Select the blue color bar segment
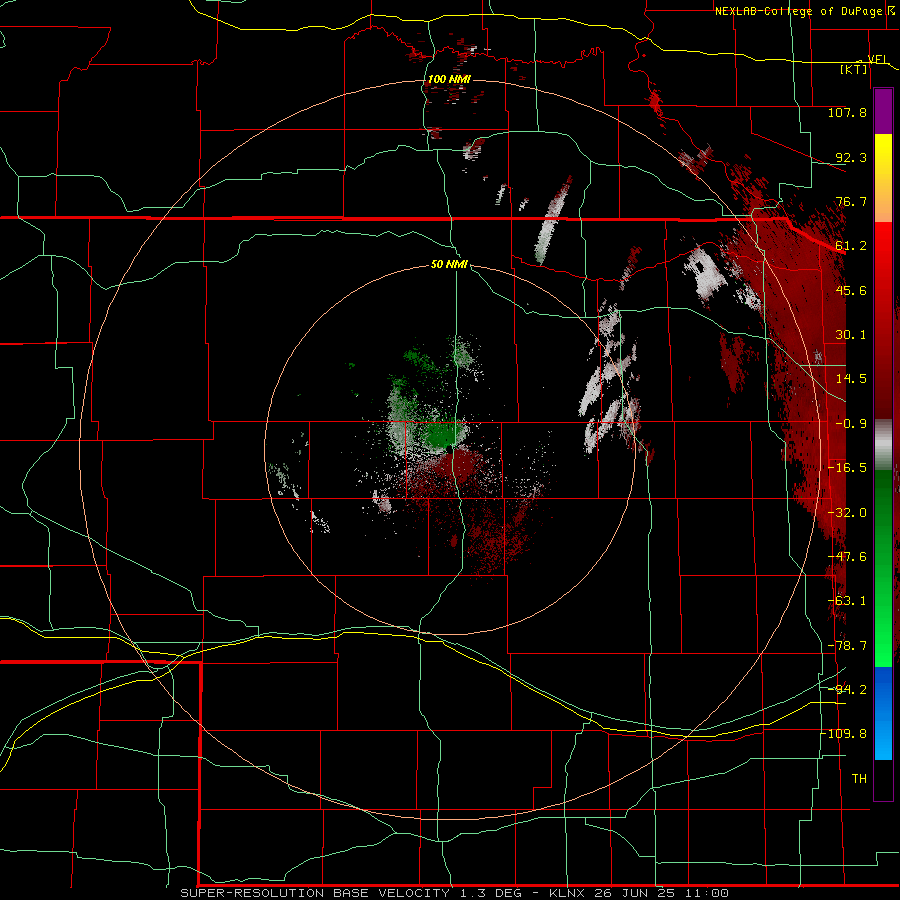This screenshot has height=900, width=900. click(883, 713)
